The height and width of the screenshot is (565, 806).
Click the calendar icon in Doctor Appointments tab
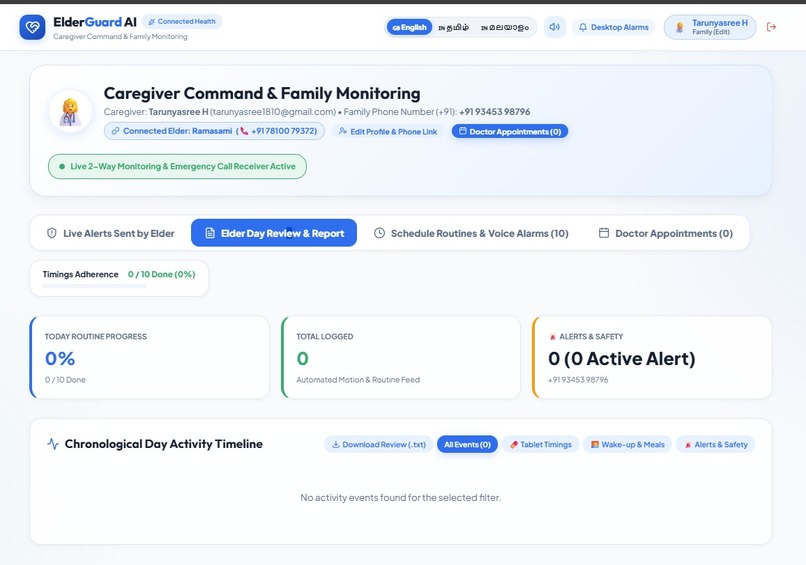point(604,233)
